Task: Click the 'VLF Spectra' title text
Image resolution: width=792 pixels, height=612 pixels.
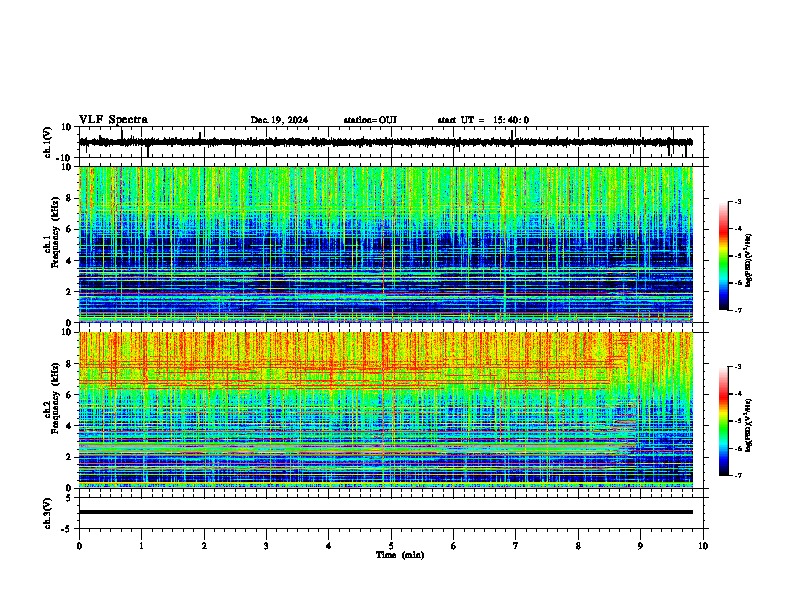Action: 113,120
